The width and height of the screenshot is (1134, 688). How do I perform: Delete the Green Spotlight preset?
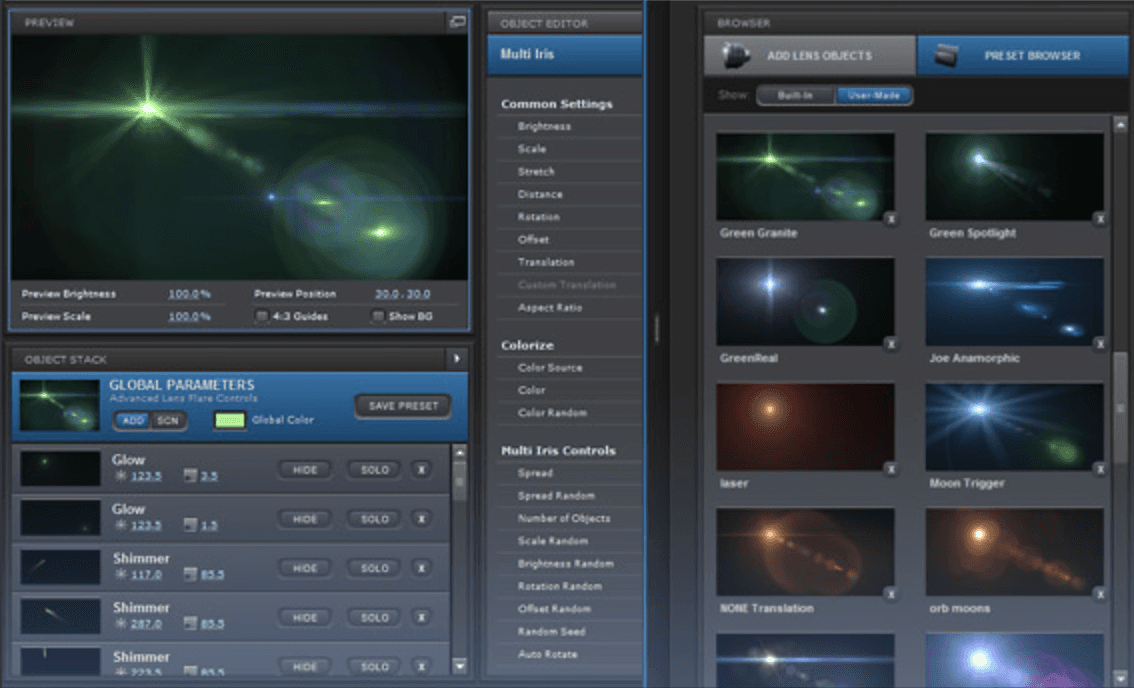[x=1100, y=218]
